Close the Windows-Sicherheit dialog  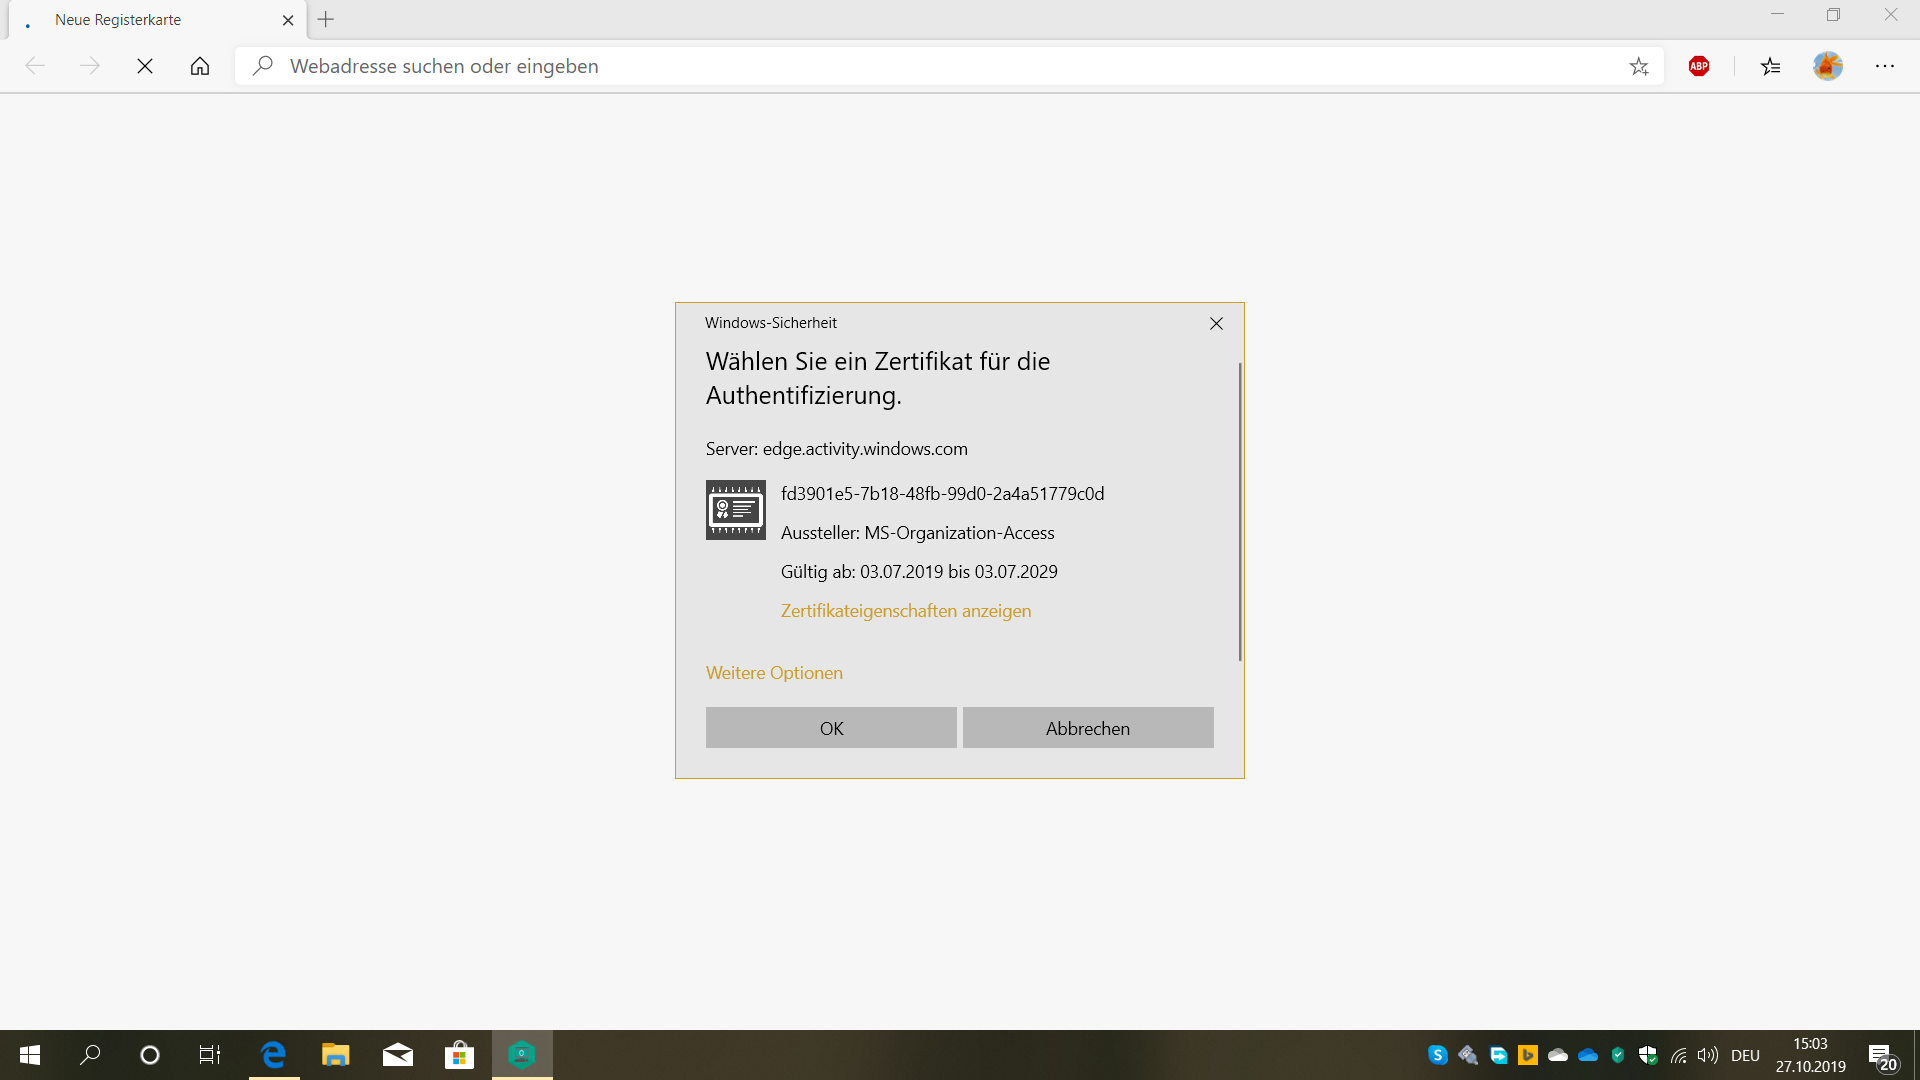click(x=1216, y=323)
